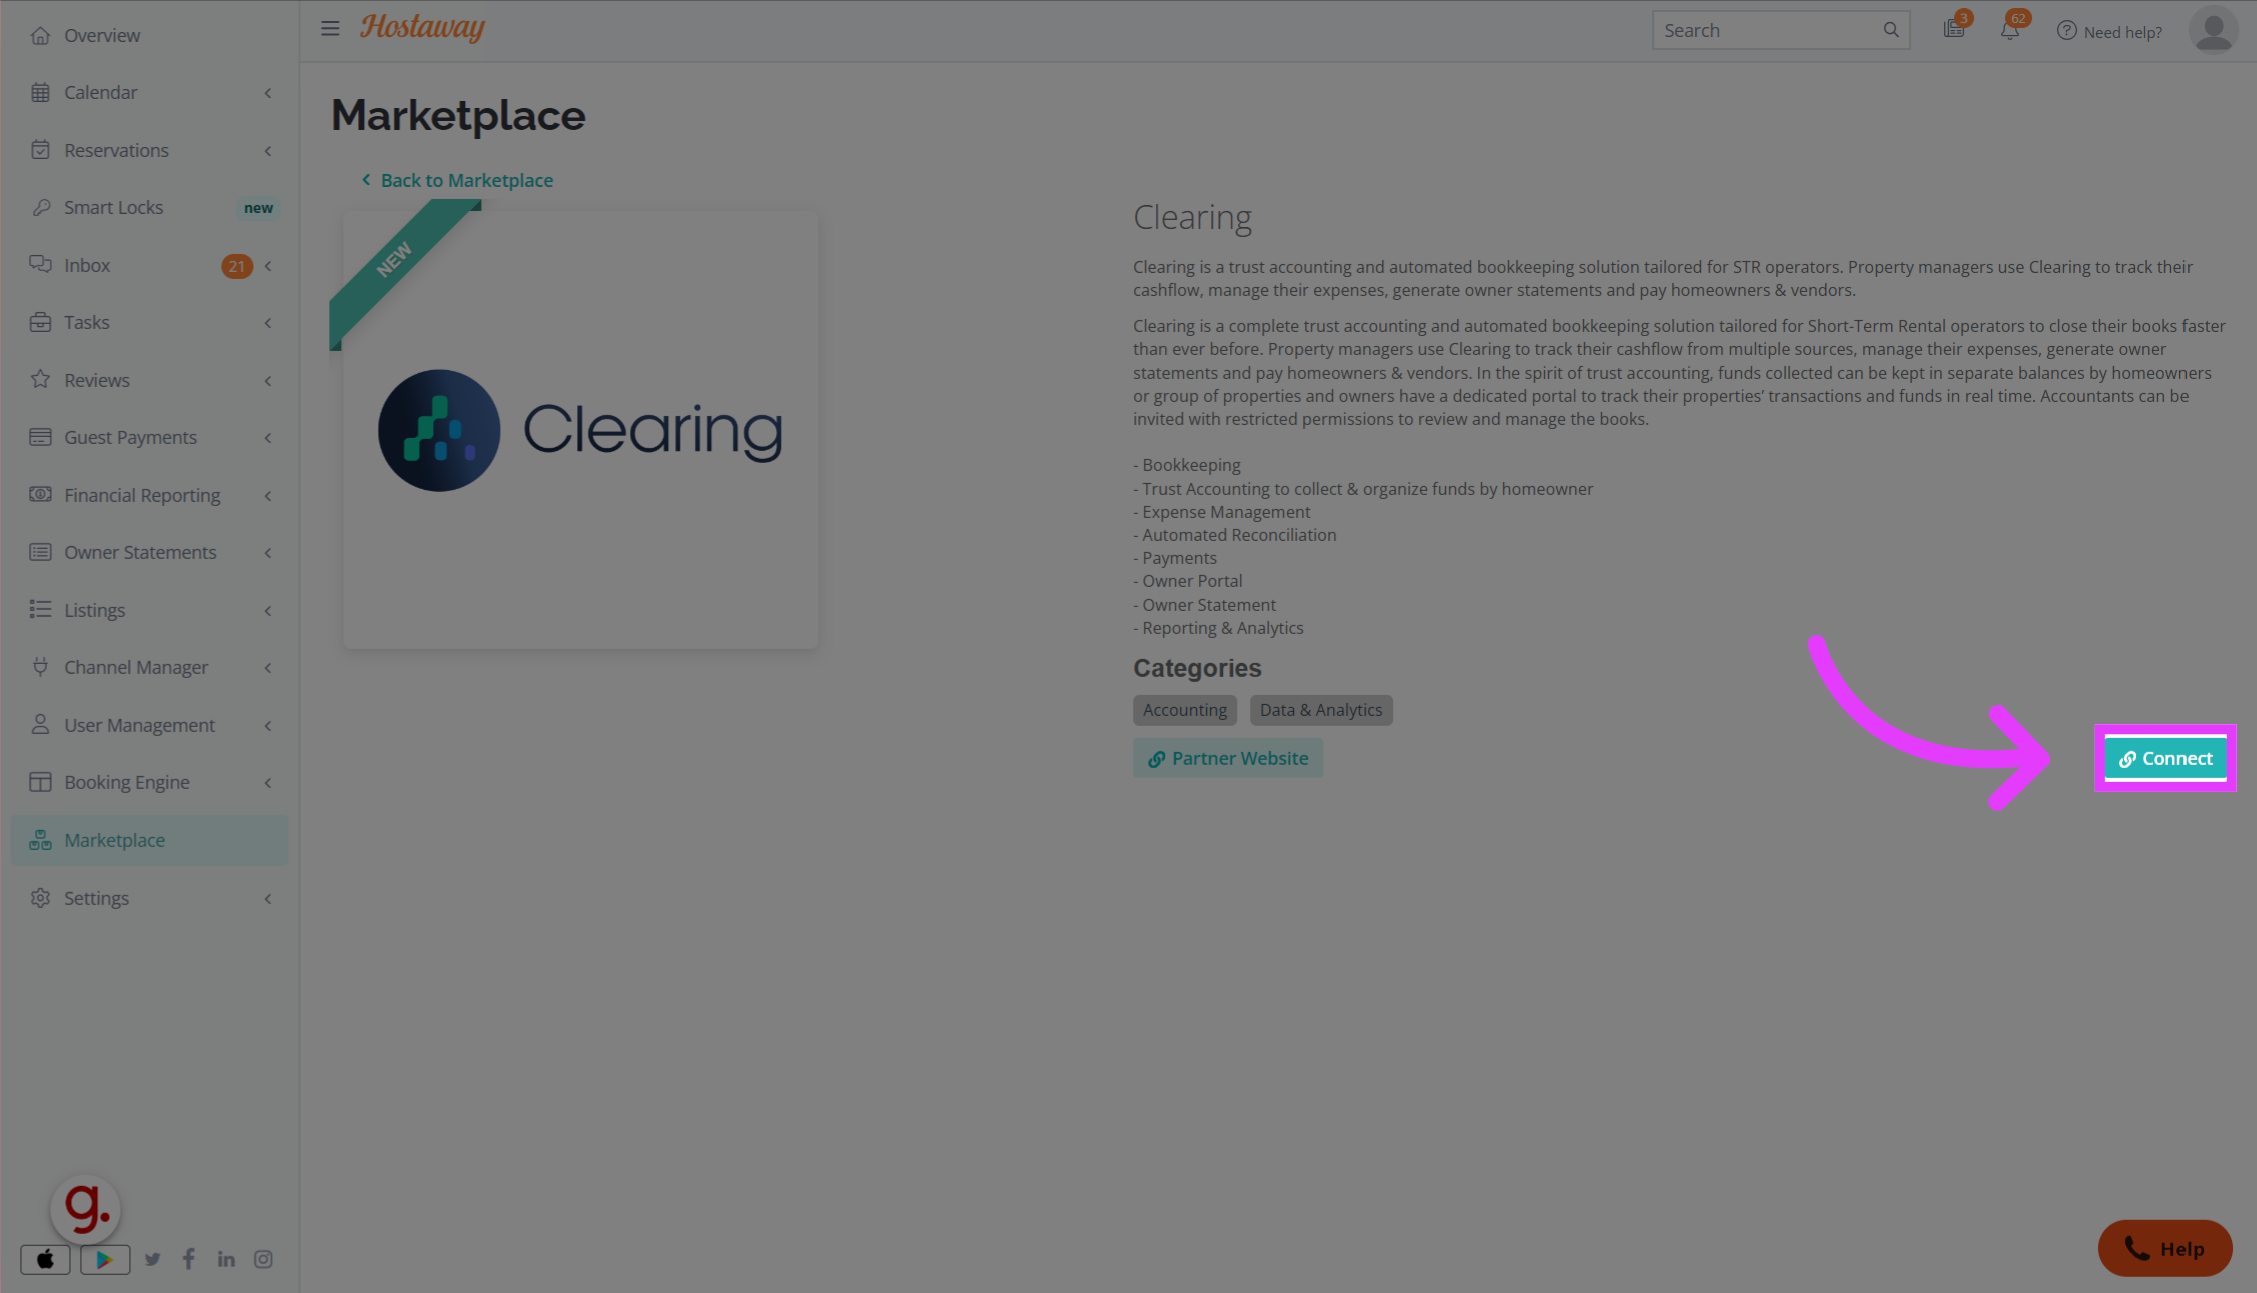Open the LinkedIn social icon
2257x1293 pixels.
226,1259
